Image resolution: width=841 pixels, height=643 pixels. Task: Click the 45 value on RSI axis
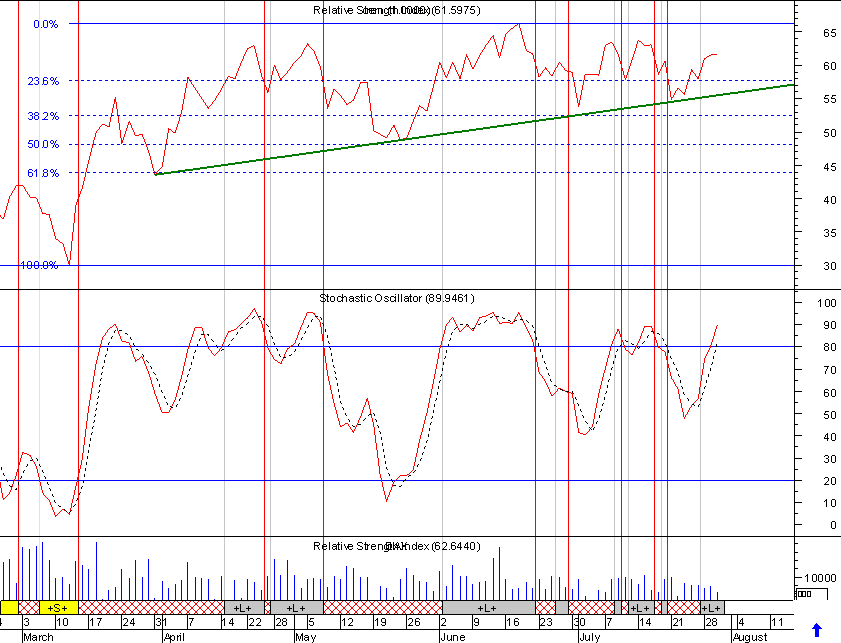(830, 167)
